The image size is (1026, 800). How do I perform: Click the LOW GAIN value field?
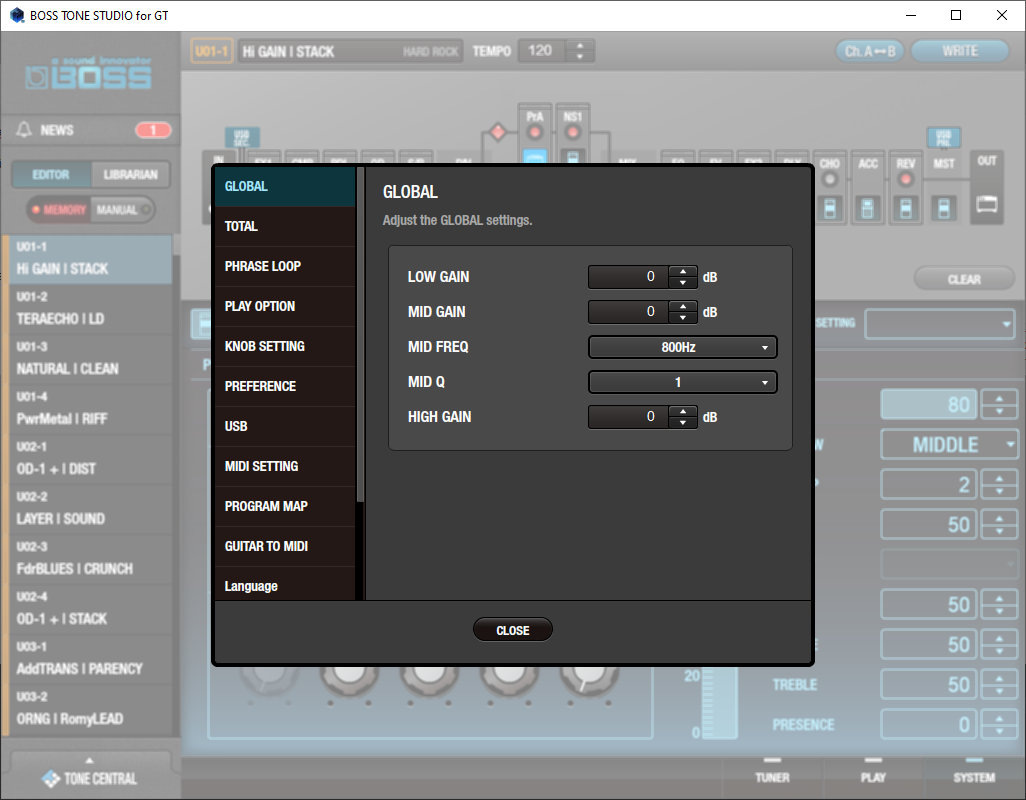pyautogui.click(x=628, y=277)
